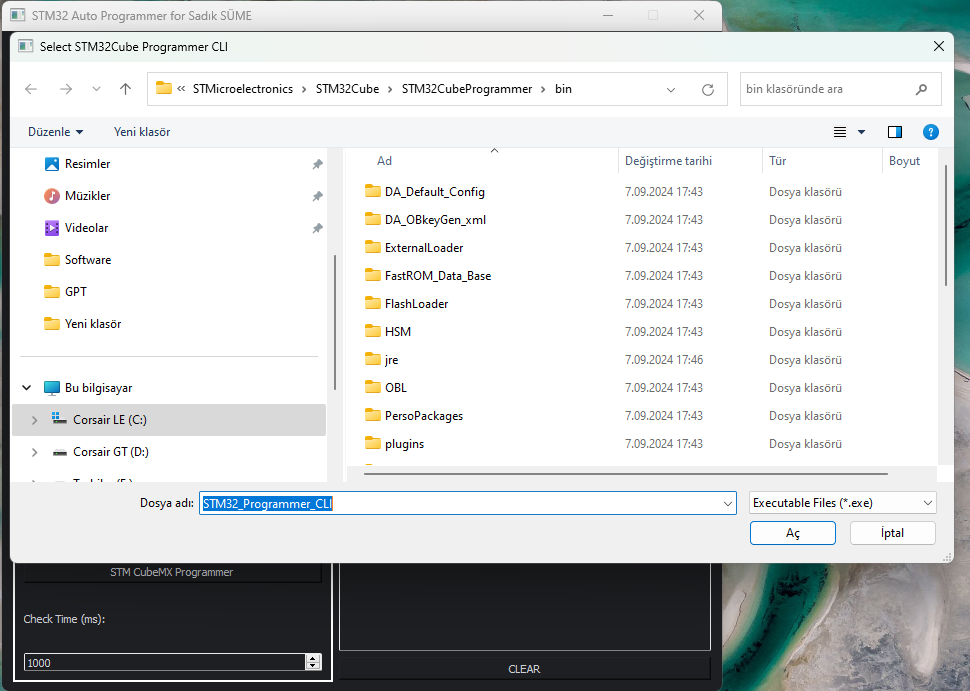970x691 pixels.
Task: Change the view layout icon
Action: click(839, 132)
